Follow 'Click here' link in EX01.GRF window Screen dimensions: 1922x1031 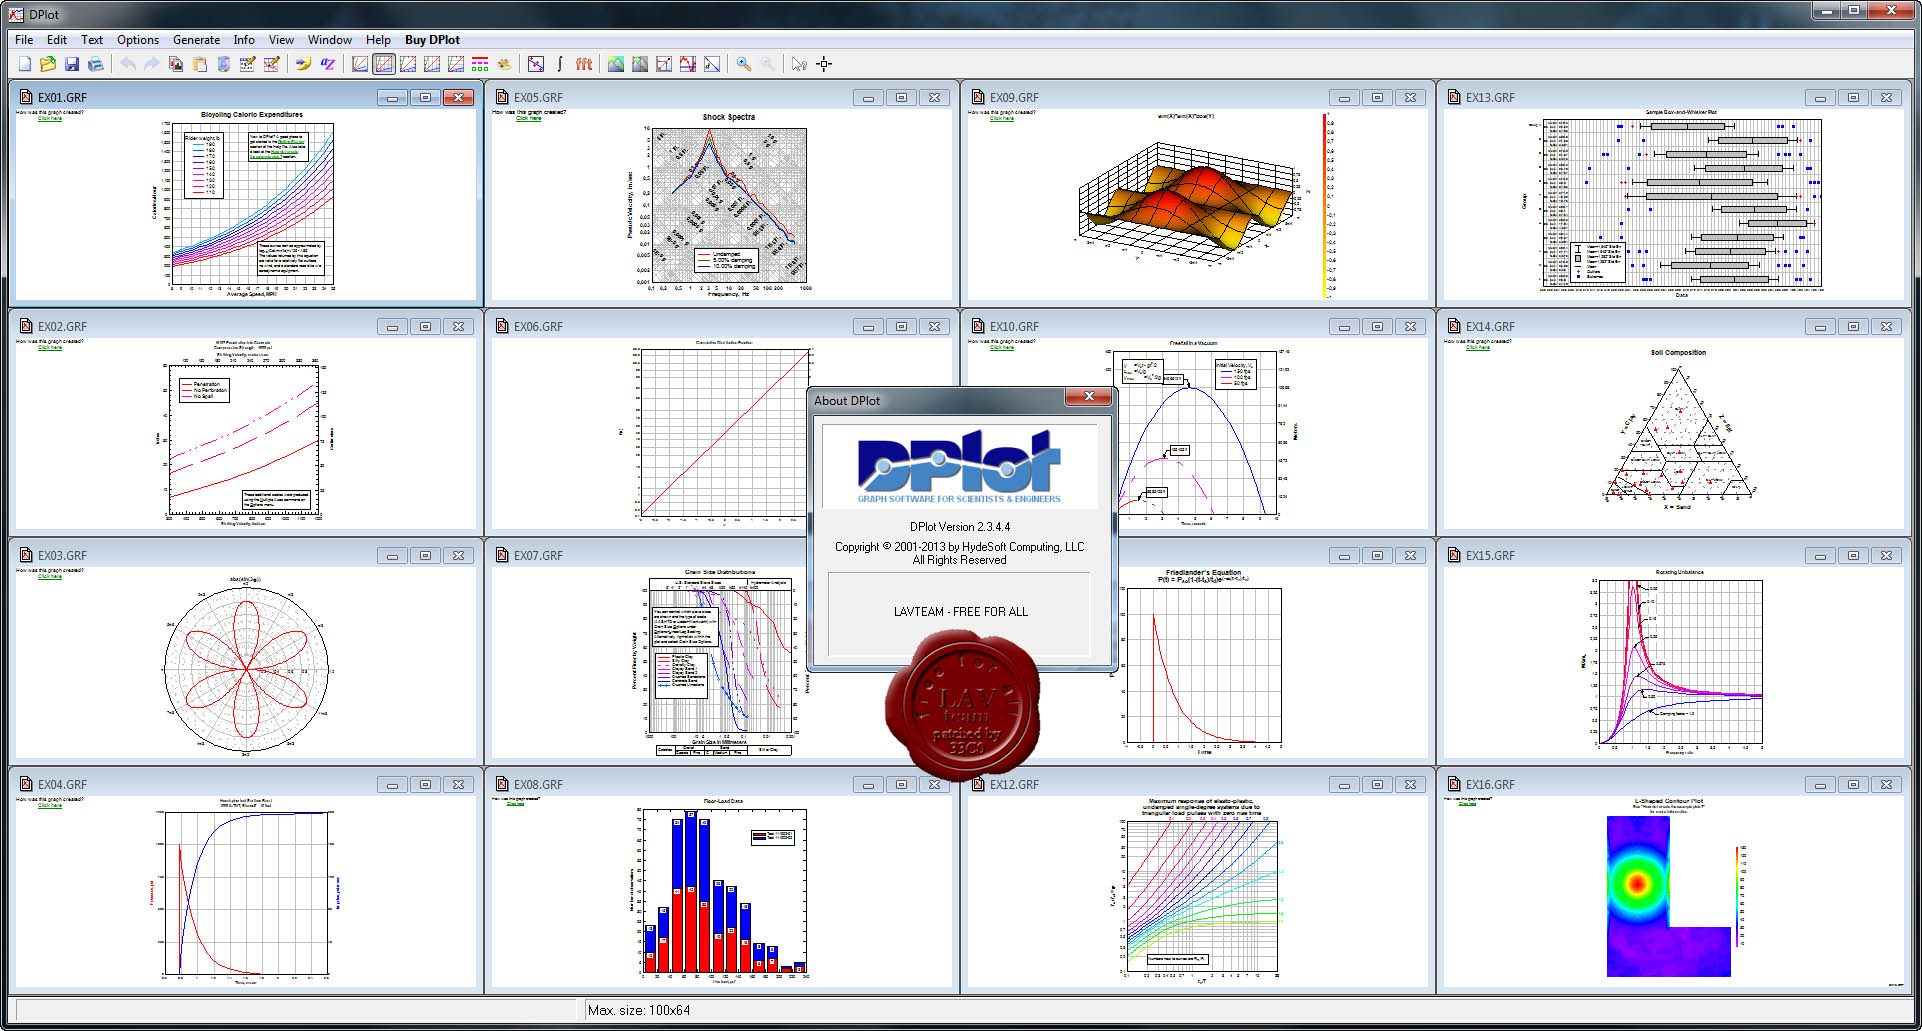[50, 119]
